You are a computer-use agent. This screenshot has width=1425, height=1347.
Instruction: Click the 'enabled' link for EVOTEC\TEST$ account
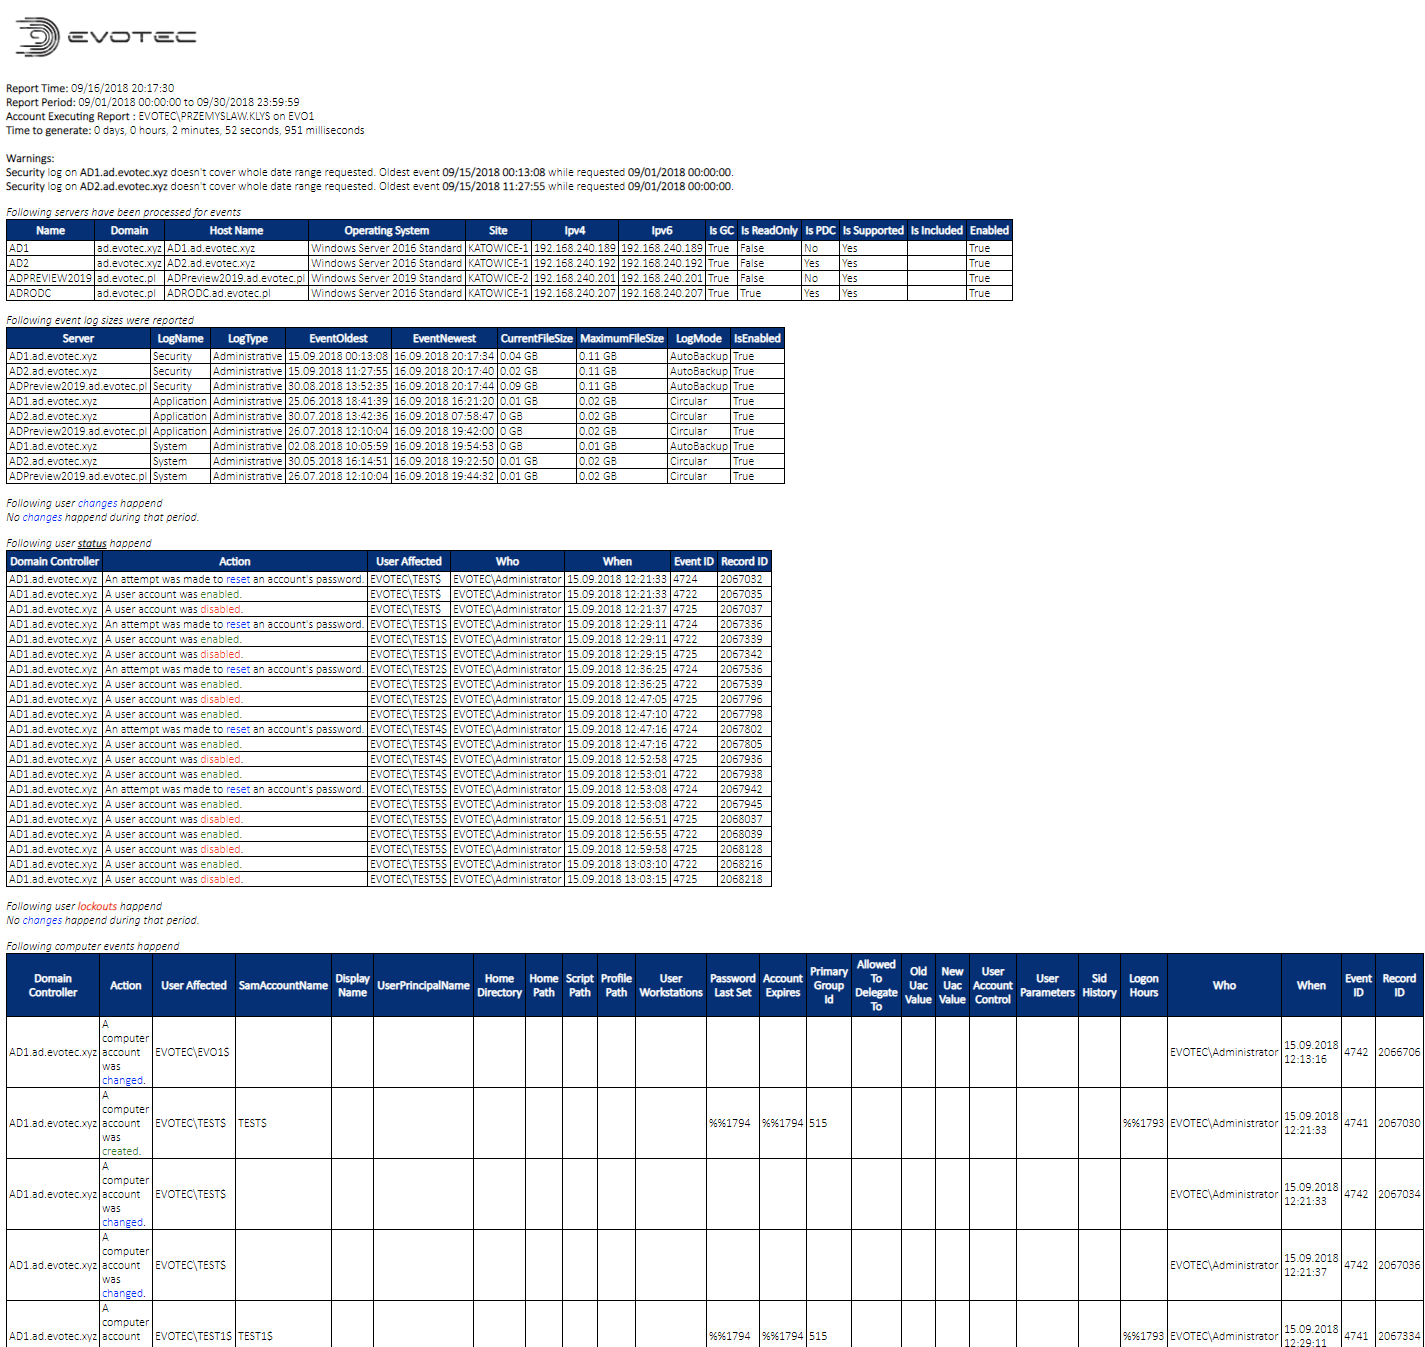[219, 594]
